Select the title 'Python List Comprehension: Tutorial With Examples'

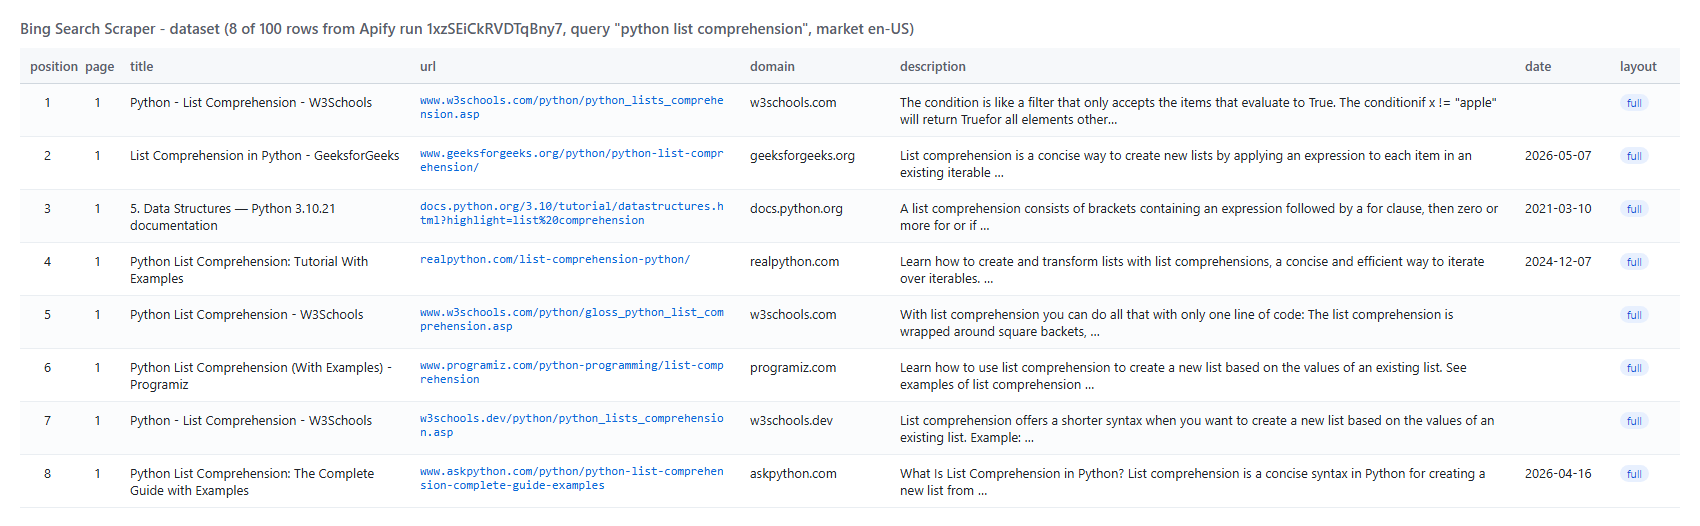(249, 270)
